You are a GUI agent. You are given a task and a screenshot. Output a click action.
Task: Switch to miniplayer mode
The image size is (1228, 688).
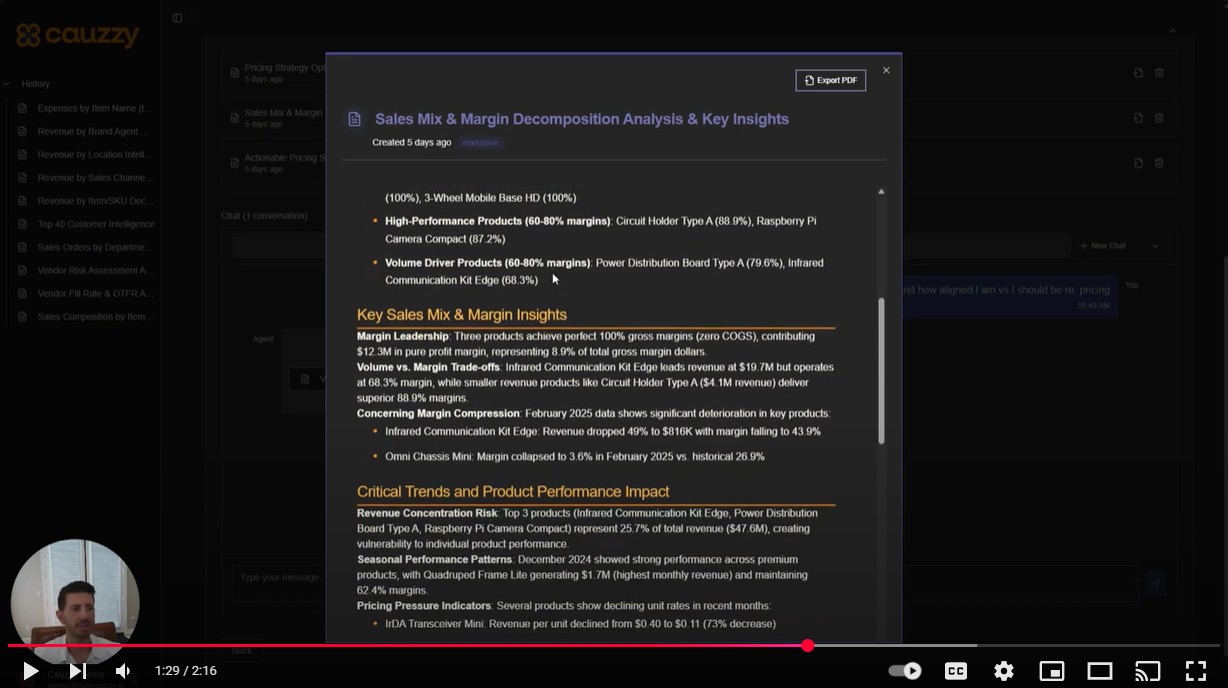[1051, 671]
